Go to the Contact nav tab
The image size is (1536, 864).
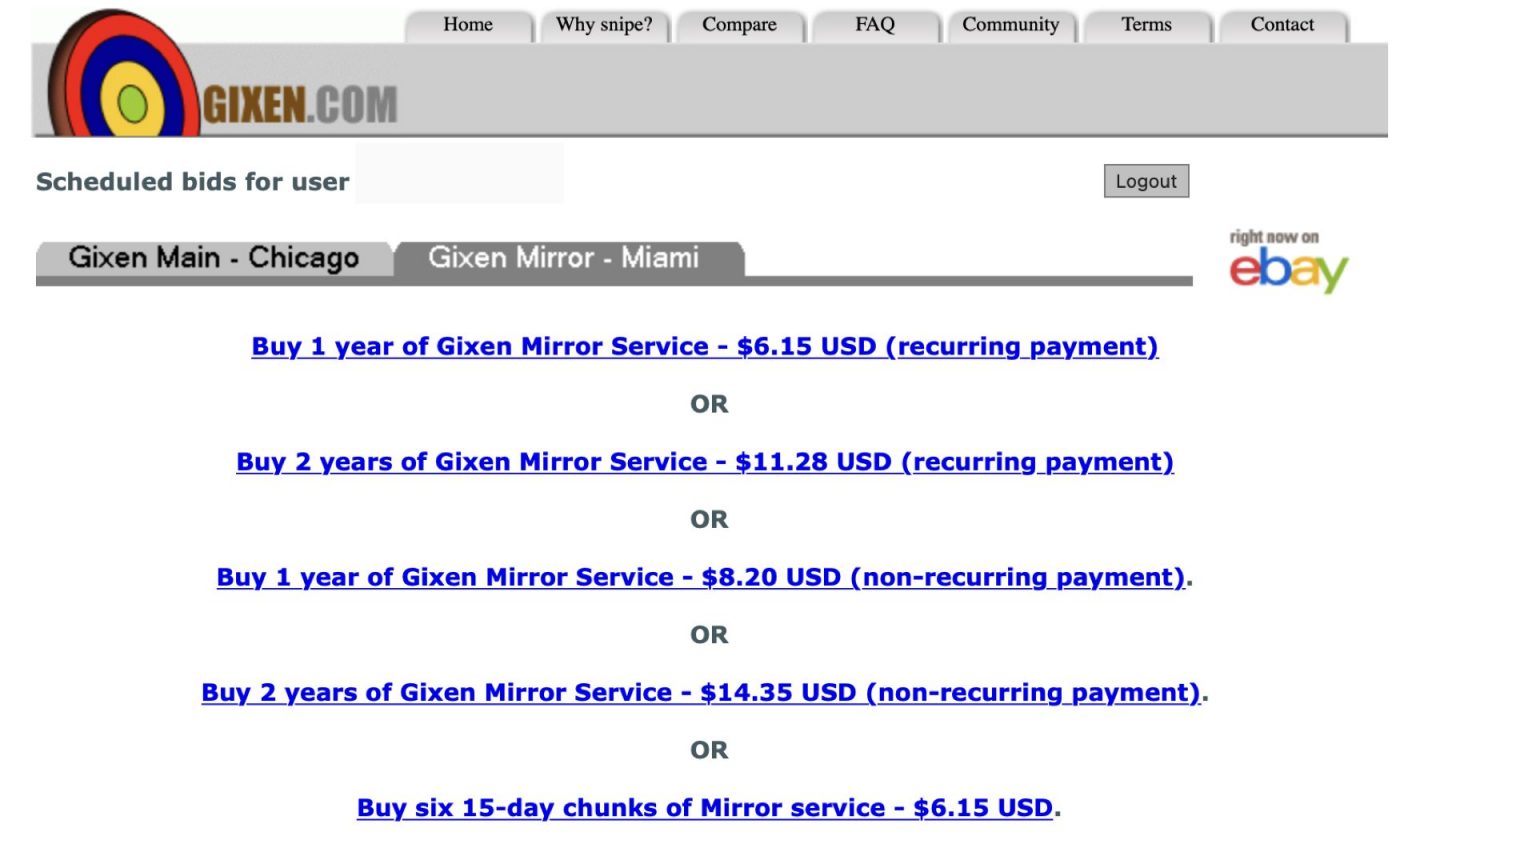(x=1282, y=25)
